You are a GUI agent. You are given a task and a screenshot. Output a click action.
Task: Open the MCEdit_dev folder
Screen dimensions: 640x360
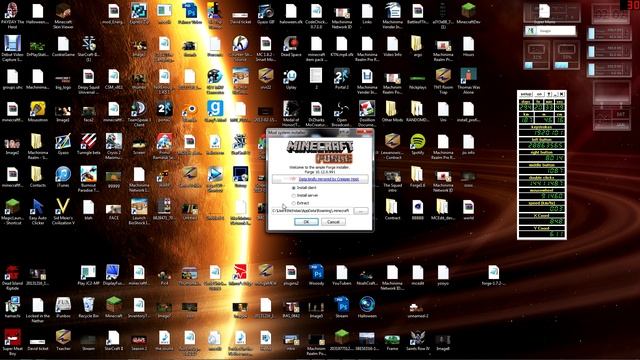tap(442, 209)
